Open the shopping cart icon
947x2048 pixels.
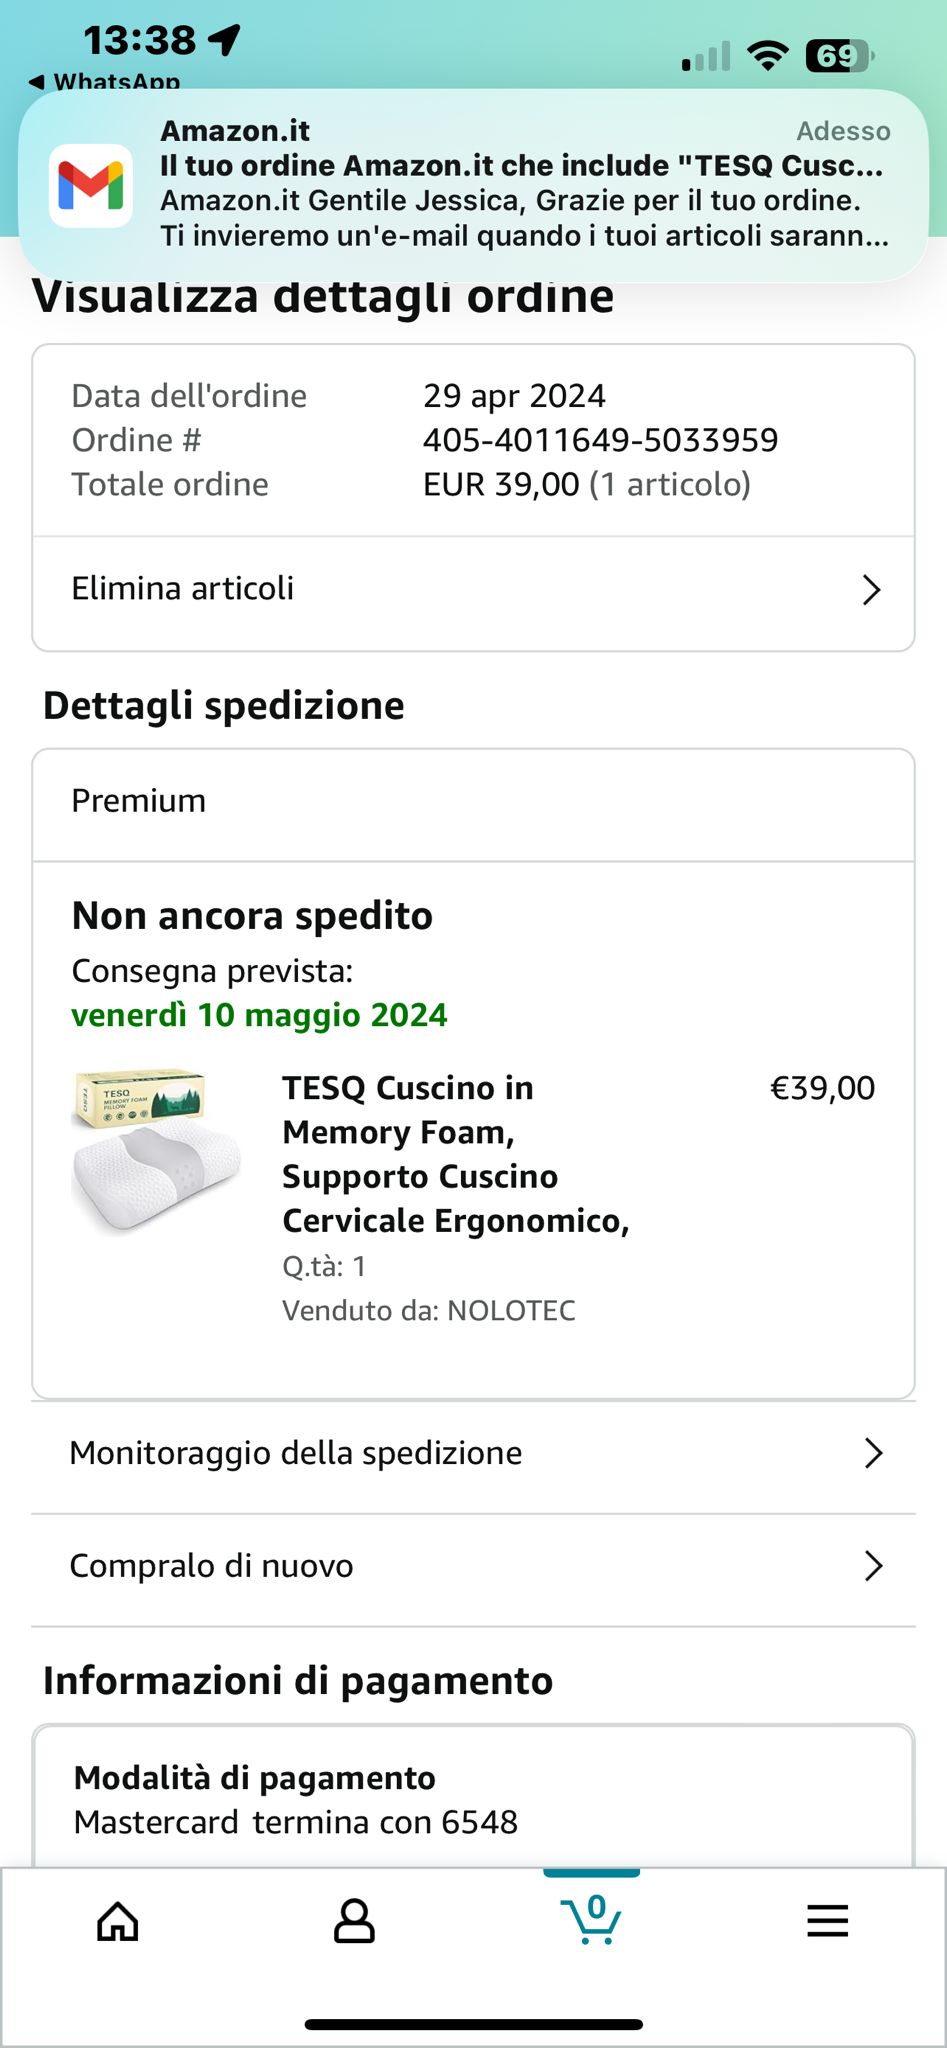click(592, 1919)
